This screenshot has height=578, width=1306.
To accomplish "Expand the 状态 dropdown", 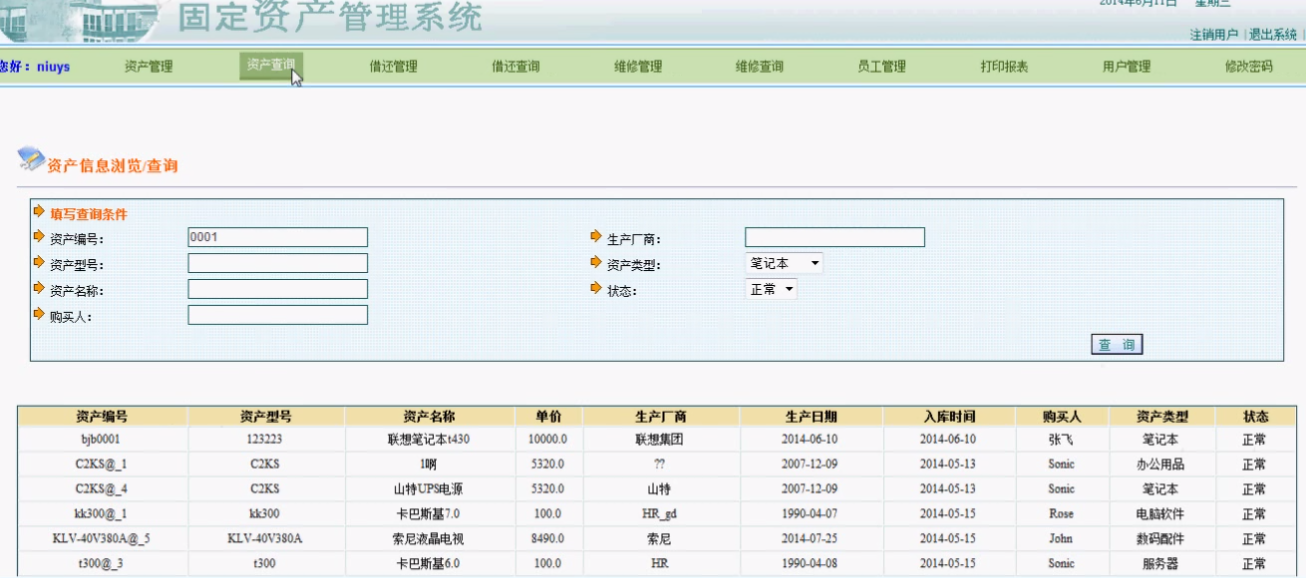I will pyautogui.click(x=772, y=289).
